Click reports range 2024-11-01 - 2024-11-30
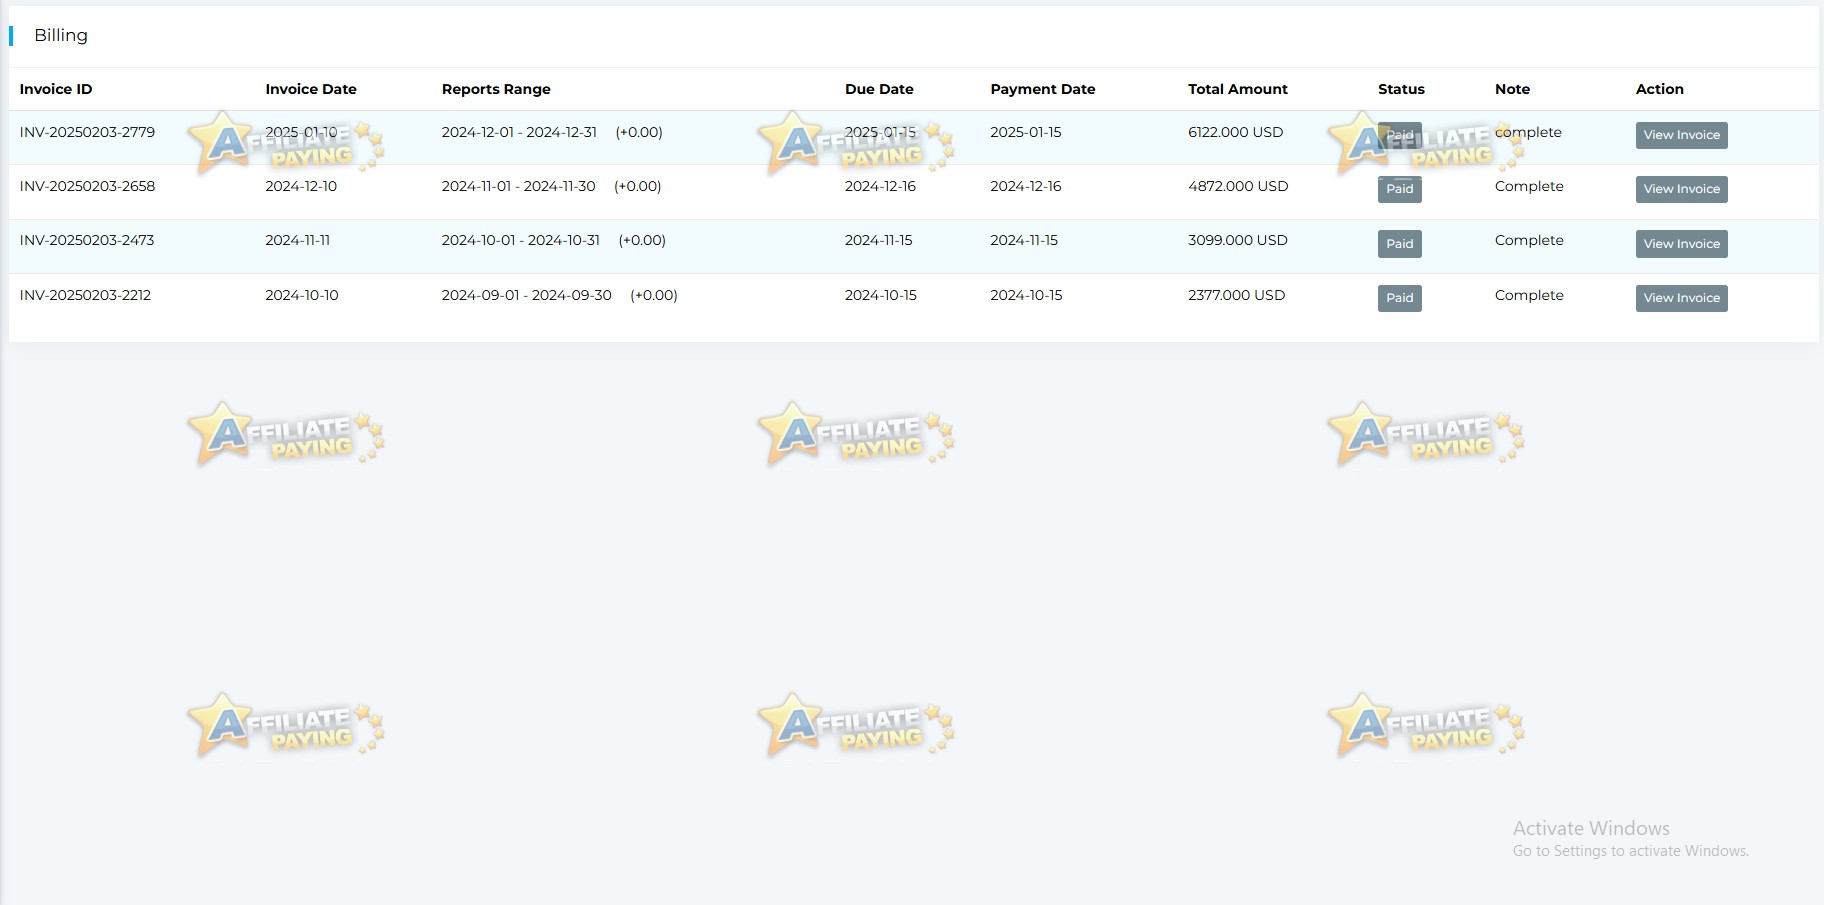The image size is (1824, 905). [518, 186]
